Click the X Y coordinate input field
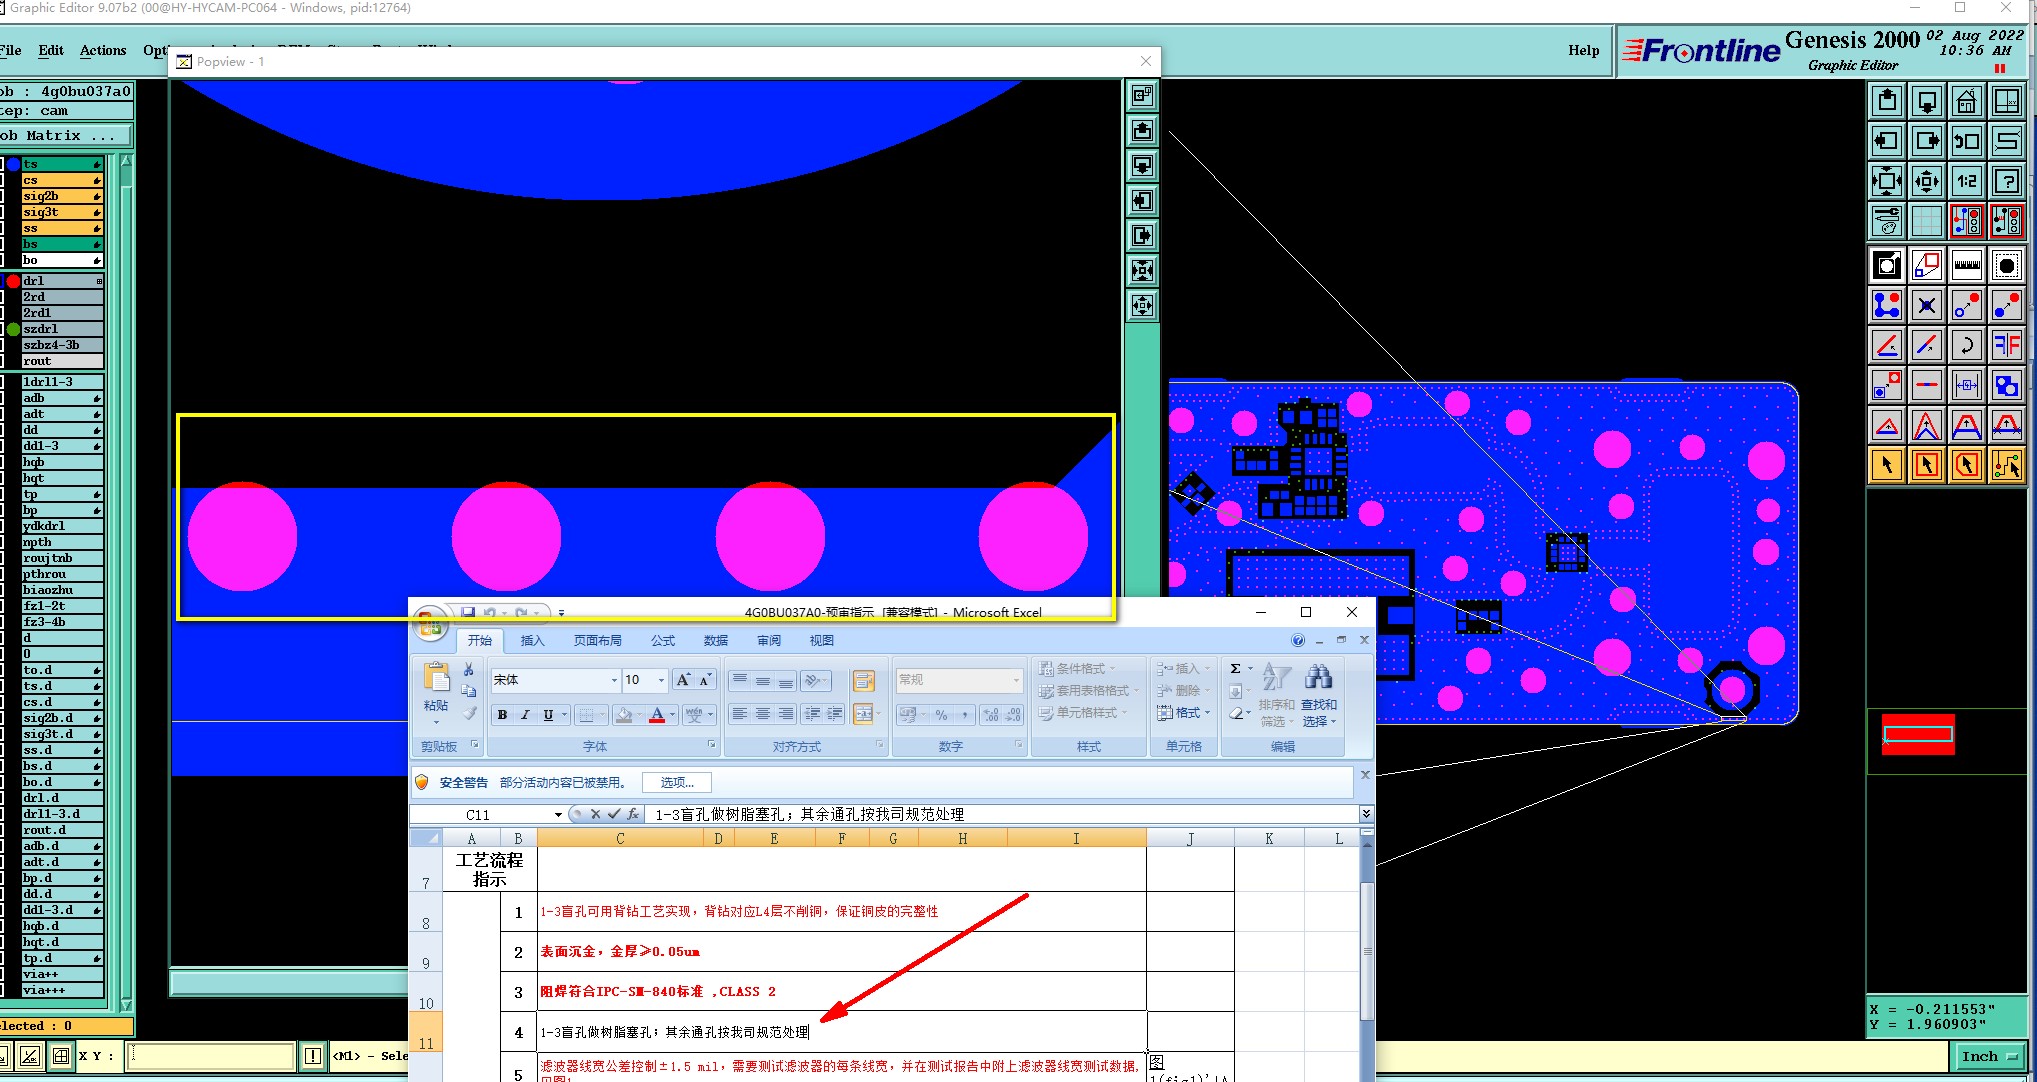This screenshot has width=2037, height=1082. [x=211, y=1055]
